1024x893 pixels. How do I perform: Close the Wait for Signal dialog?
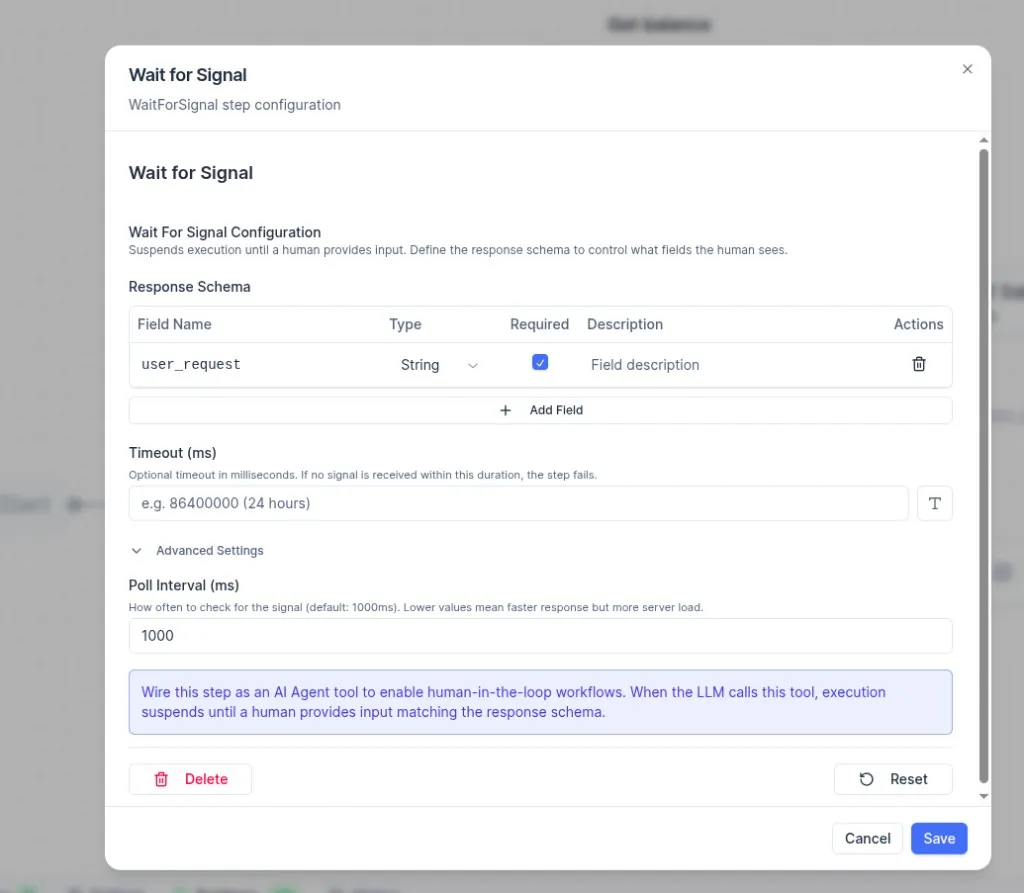click(x=966, y=69)
